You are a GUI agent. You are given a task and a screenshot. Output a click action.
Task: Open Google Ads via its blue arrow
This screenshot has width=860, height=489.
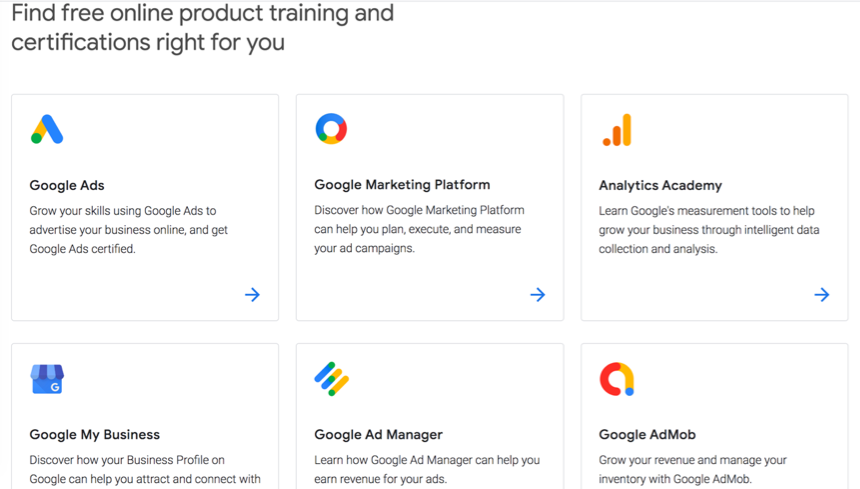click(x=252, y=295)
